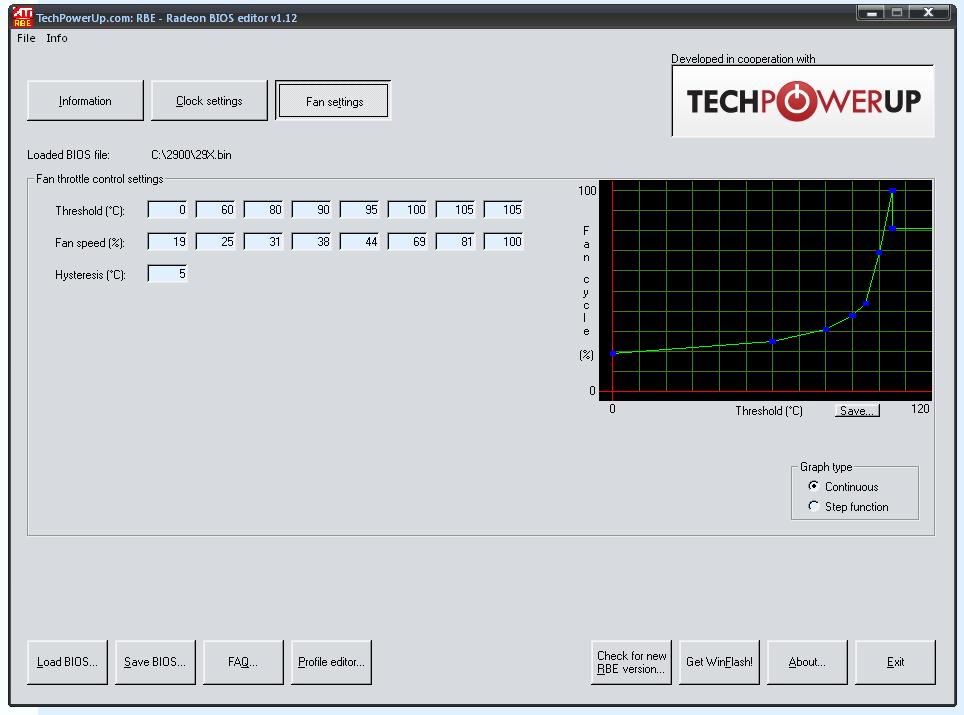Click the loaded BIOS path C:\2900\29X.bin
The image size is (964, 715).
[x=191, y=155]
